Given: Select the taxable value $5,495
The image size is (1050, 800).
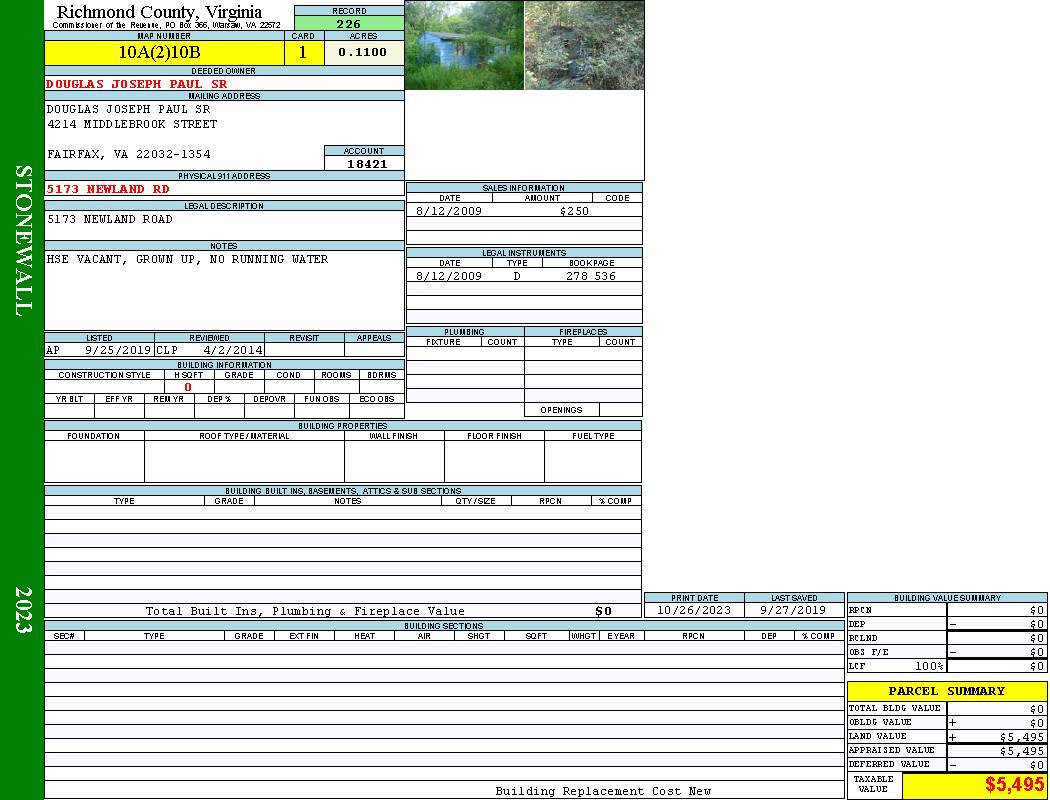Looking at the screenshot, I should coord(1014,785).
